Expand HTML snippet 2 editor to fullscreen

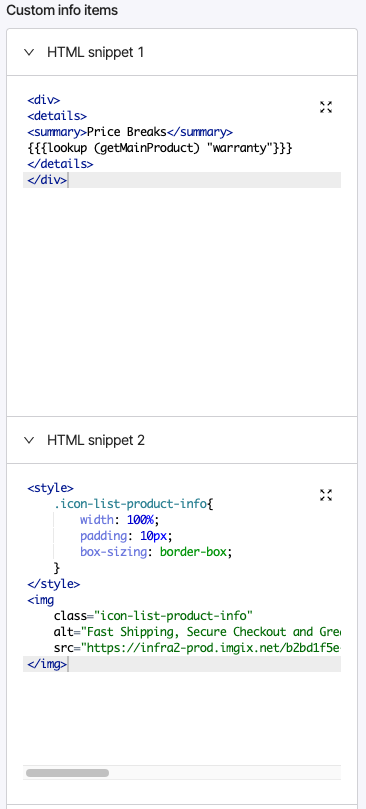326,495
